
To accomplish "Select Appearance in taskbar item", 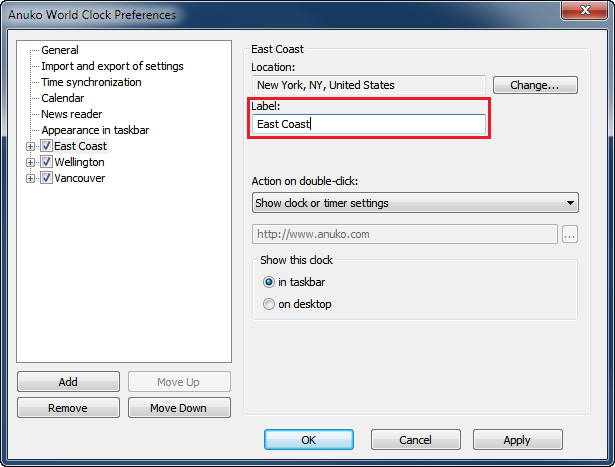I will pos(95,130).
